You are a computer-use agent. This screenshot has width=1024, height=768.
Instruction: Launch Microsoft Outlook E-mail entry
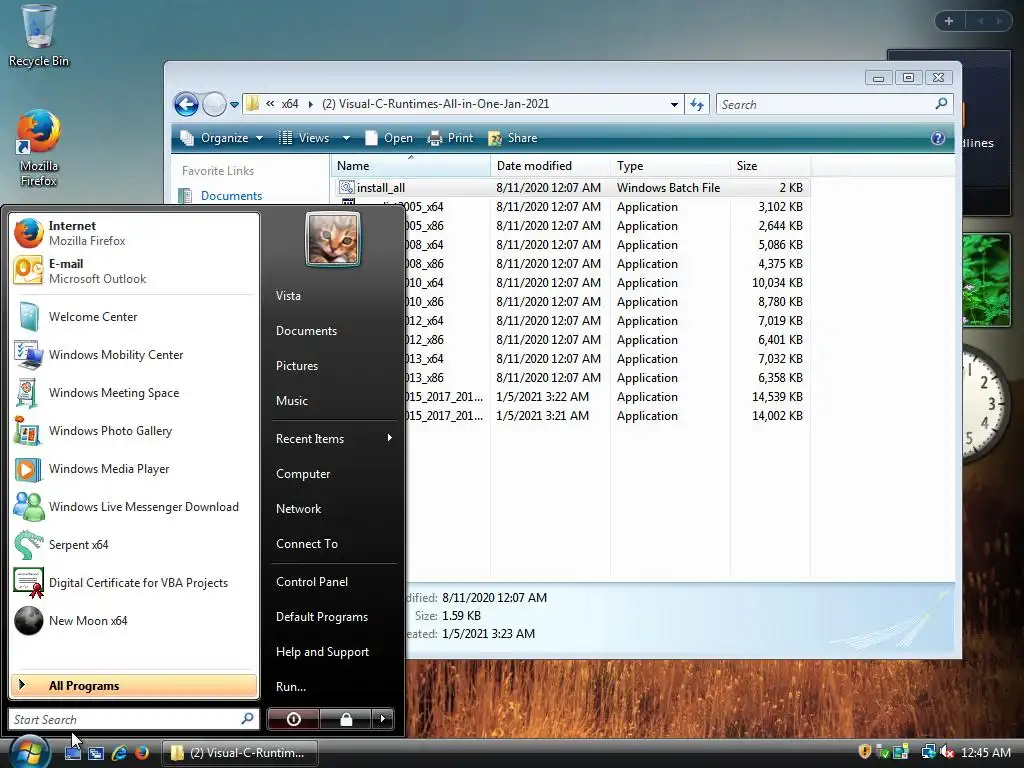point(135,271)
